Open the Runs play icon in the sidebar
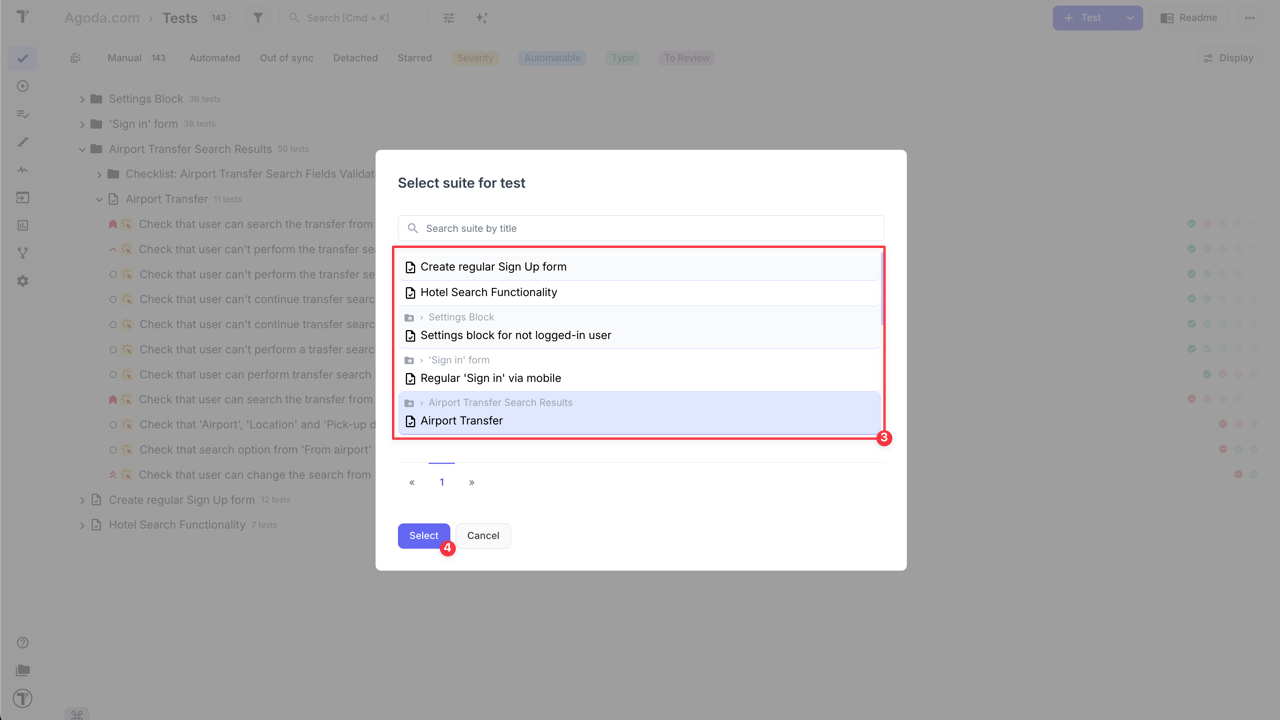 pos(22,86)
